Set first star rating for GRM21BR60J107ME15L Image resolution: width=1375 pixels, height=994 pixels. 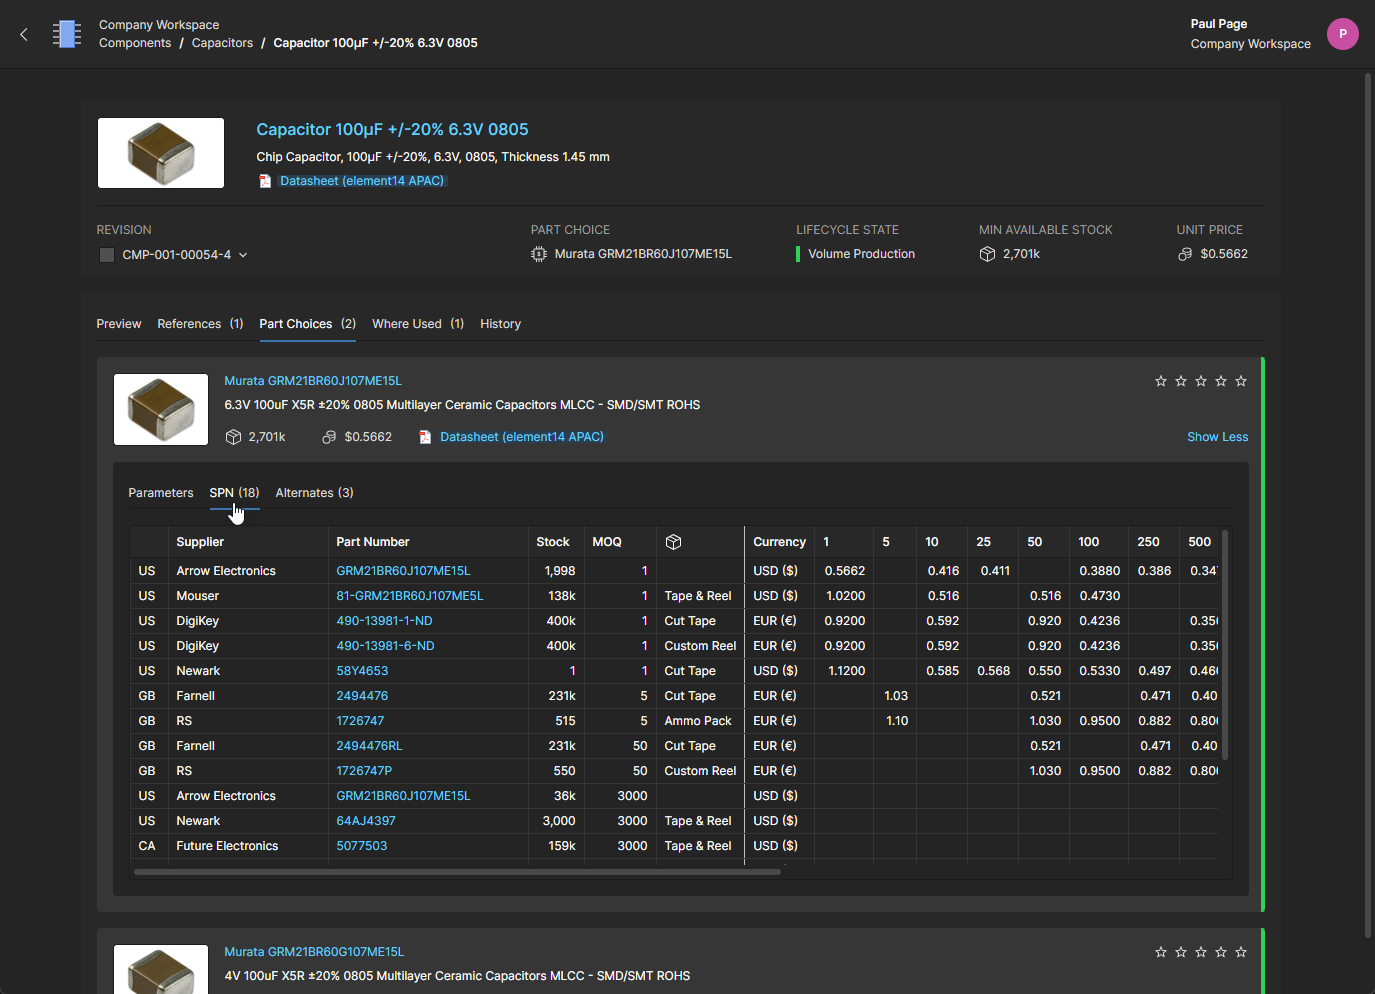[x=1160, y=381]
